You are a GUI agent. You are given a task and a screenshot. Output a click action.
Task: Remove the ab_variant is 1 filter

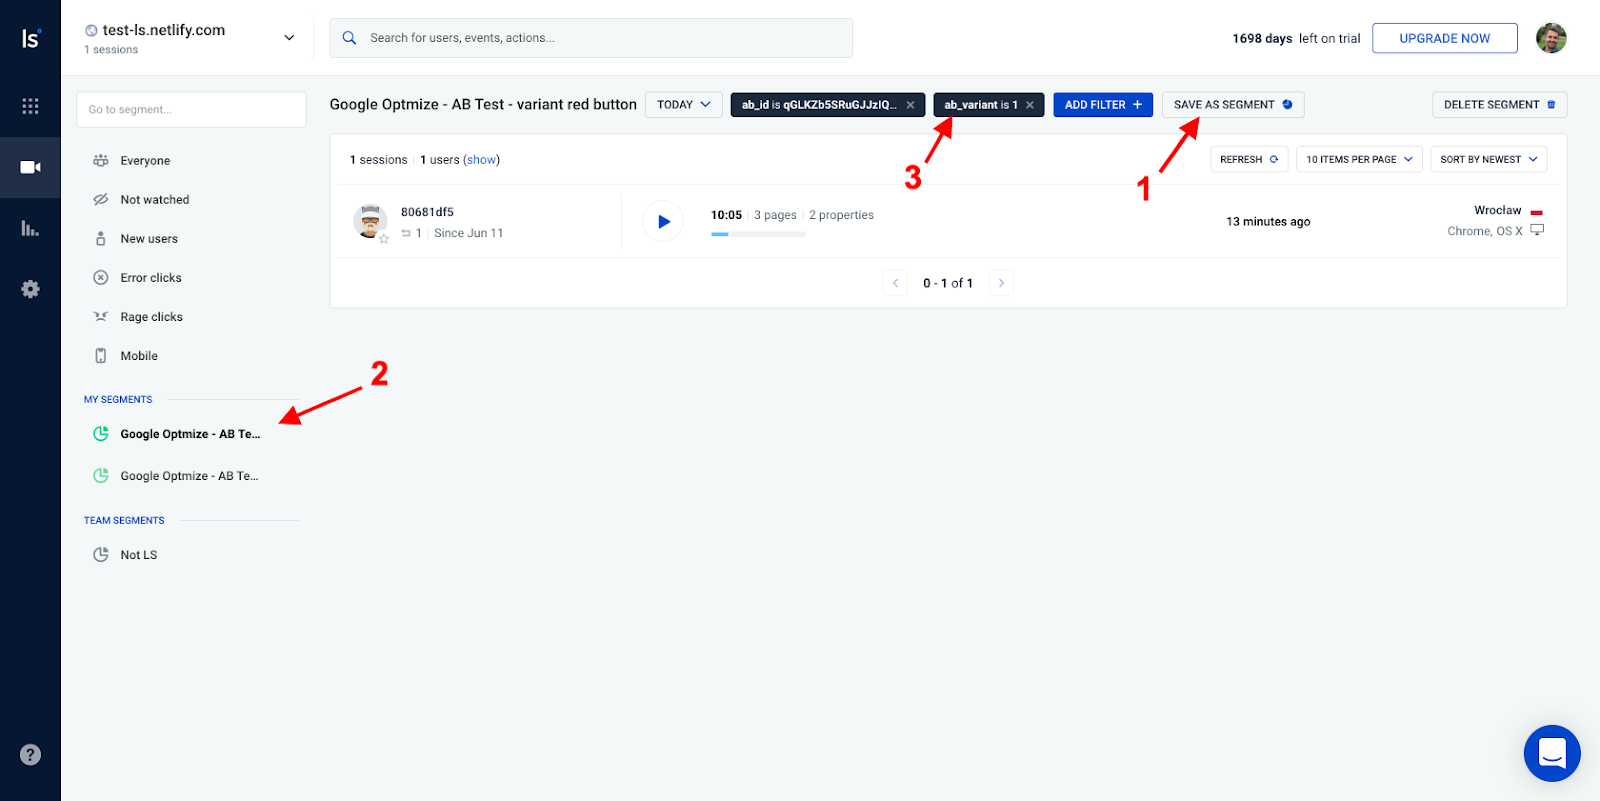point(1030,105)
